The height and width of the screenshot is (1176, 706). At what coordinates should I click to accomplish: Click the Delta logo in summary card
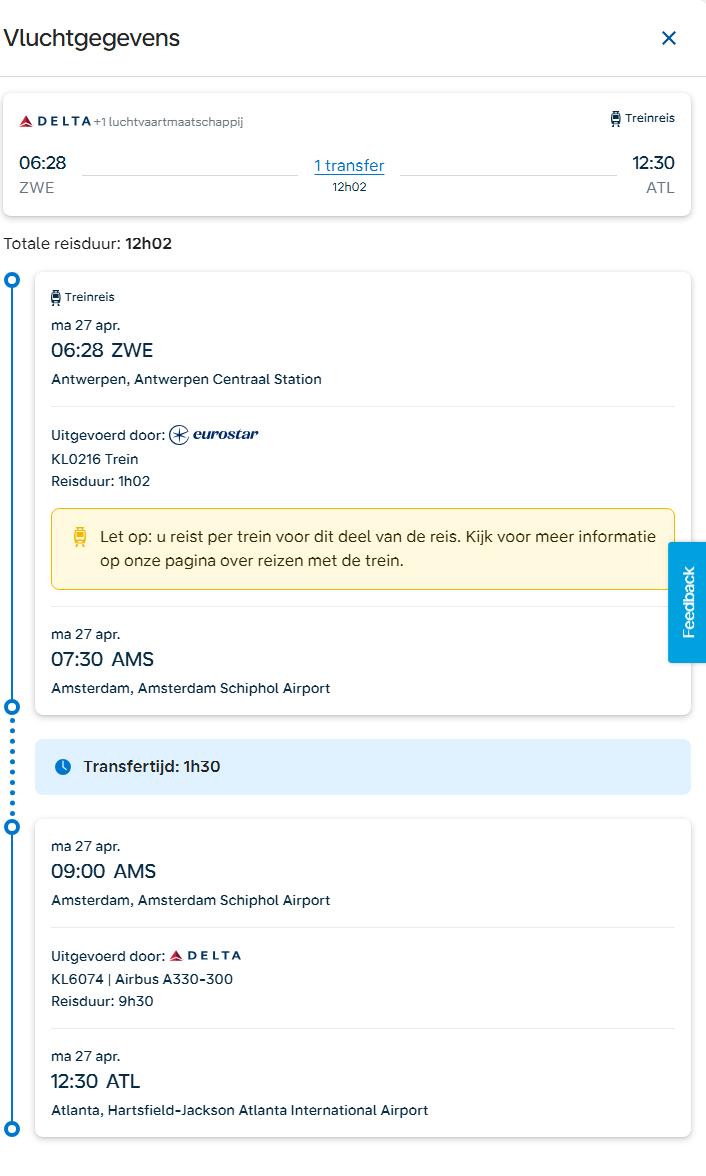pos(55,122)
